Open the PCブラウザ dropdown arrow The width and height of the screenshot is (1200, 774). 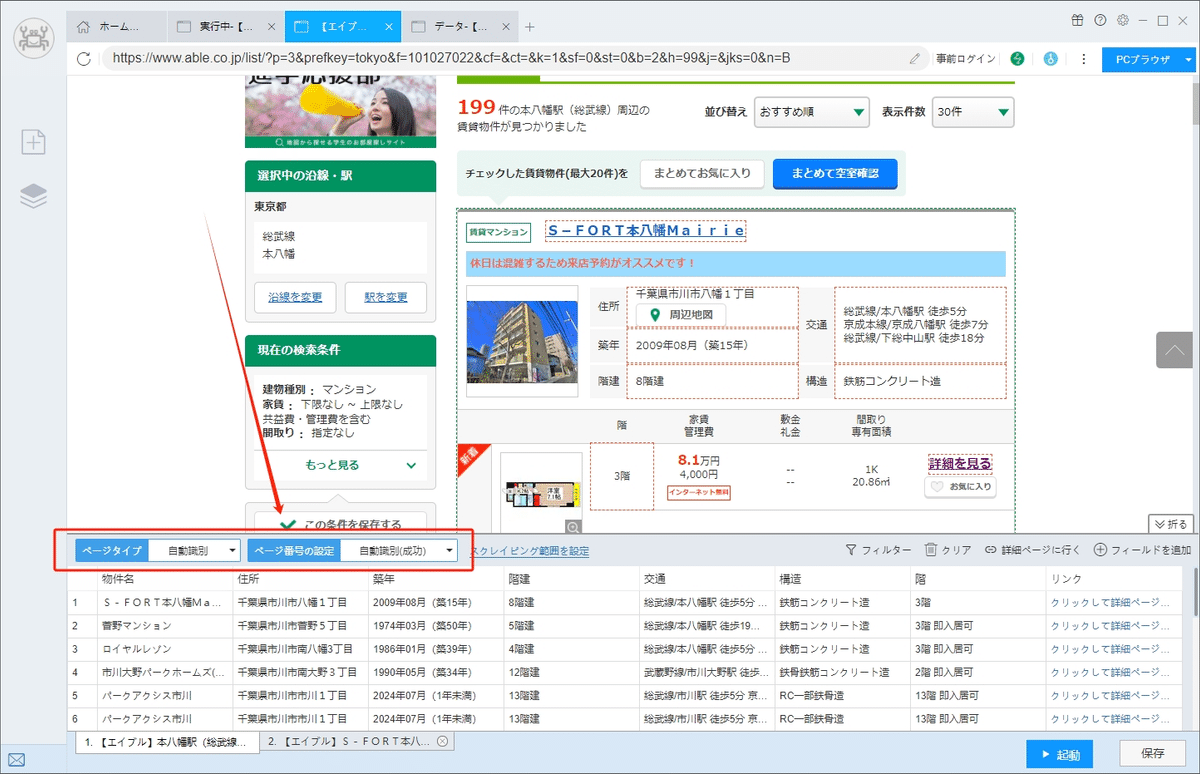1189,59
